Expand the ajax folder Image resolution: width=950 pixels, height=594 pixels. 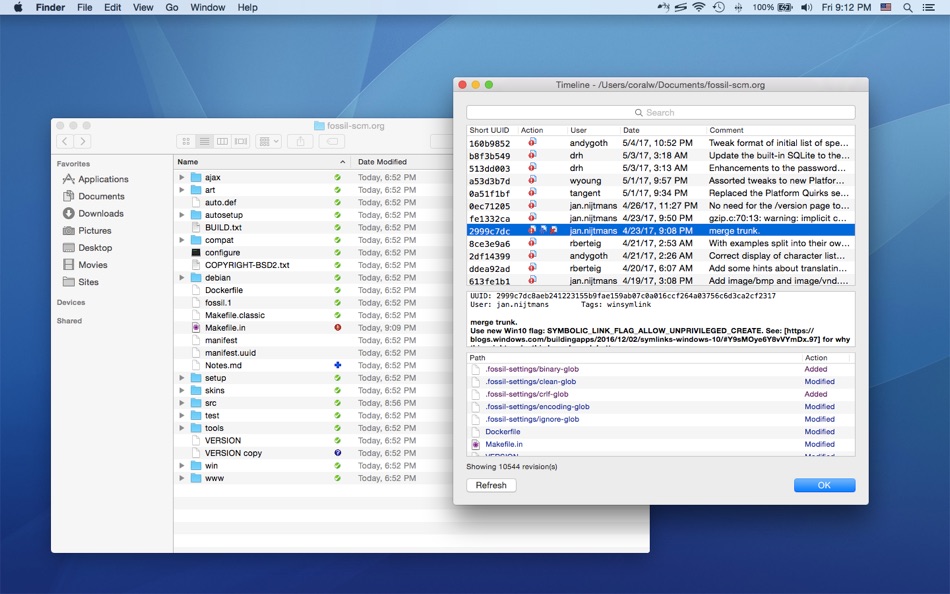[182, 177]
